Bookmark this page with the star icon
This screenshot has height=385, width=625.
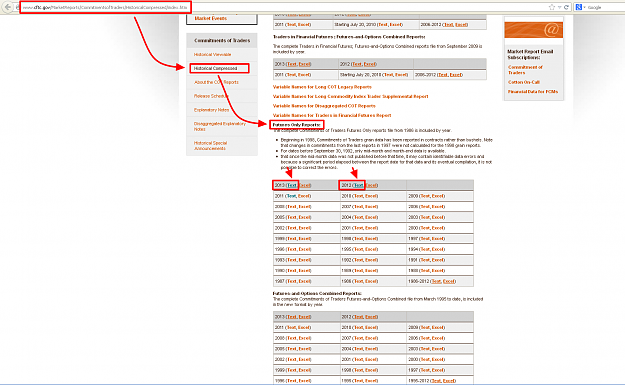[x=552, y=7]
